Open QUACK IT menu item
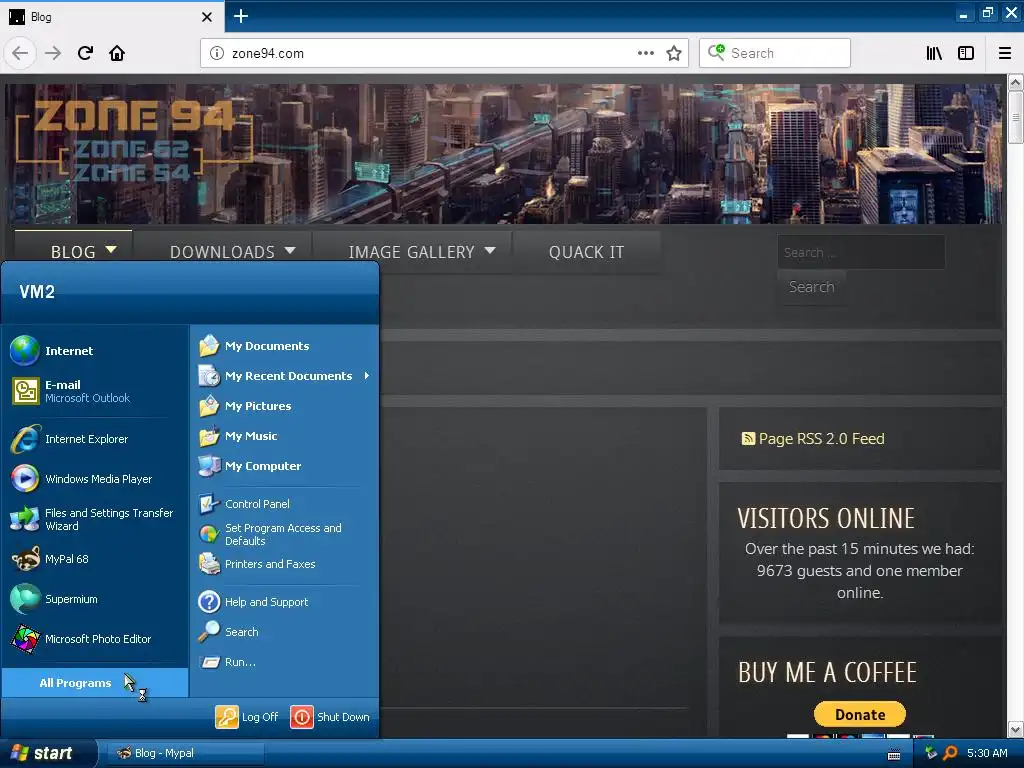The height and width of the screenshot is (768, 1024). tap(586, 252)
